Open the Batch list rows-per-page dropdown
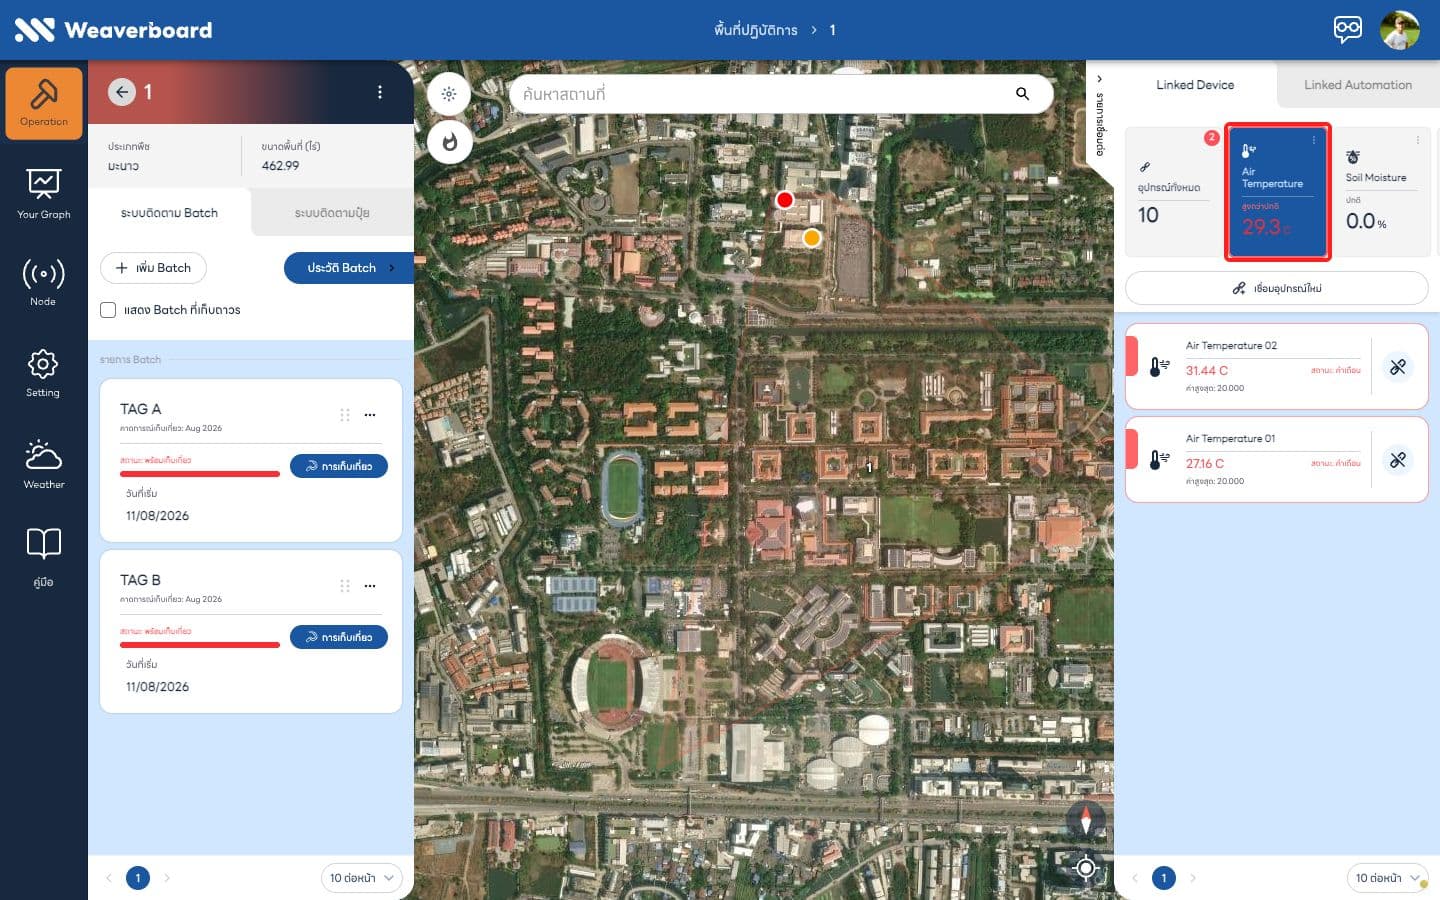 point(361,878)
